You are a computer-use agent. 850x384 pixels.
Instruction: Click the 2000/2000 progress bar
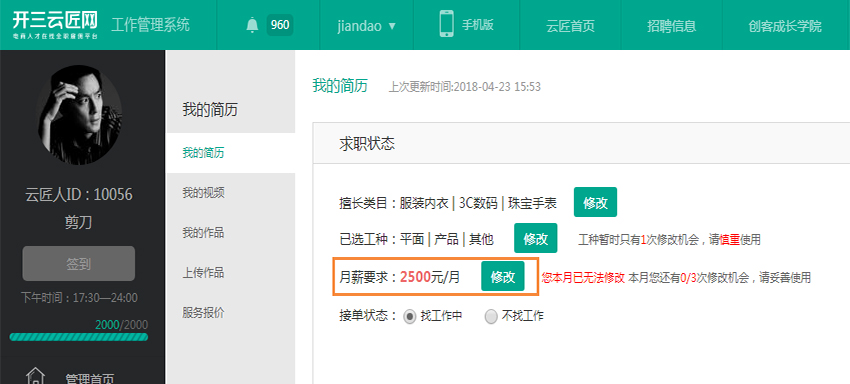(79, 337)
